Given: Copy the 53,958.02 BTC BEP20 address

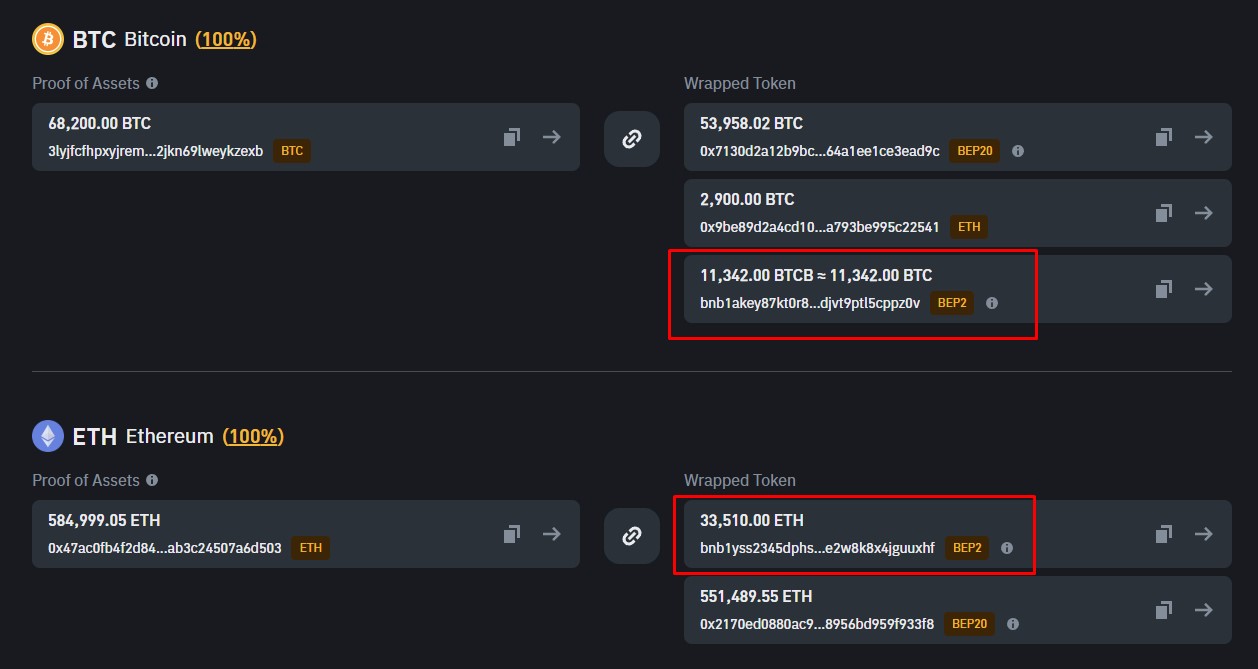Looking at the screenshot, I should [1163, 137].
